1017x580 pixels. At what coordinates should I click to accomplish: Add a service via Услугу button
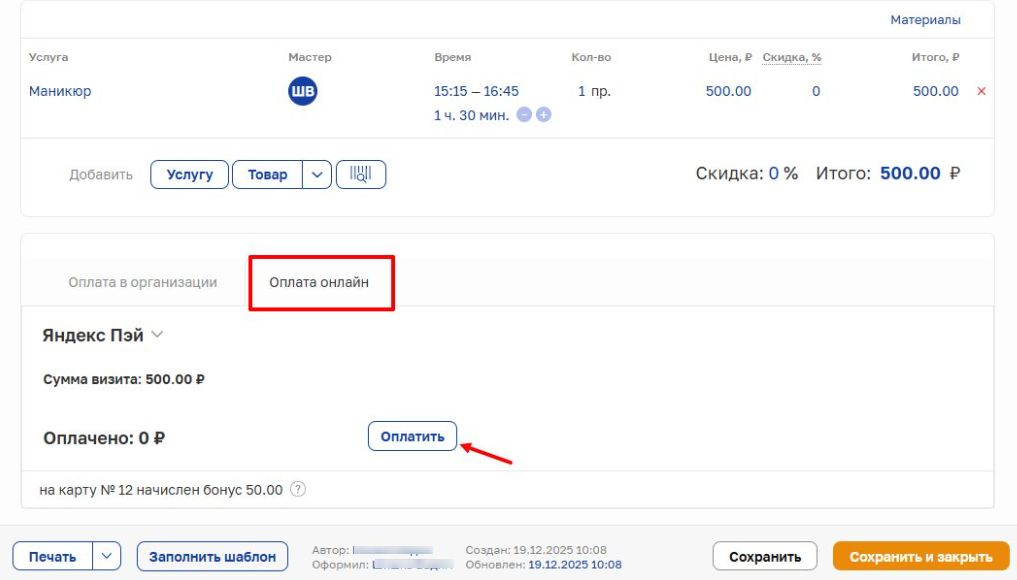coord(189,174)
